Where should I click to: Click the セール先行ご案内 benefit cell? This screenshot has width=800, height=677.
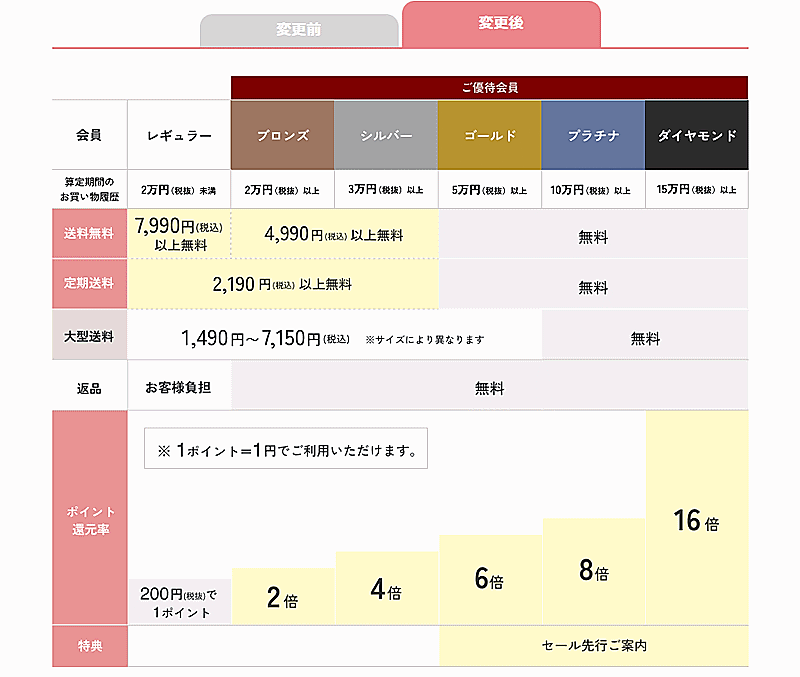(x=593, y=646)
